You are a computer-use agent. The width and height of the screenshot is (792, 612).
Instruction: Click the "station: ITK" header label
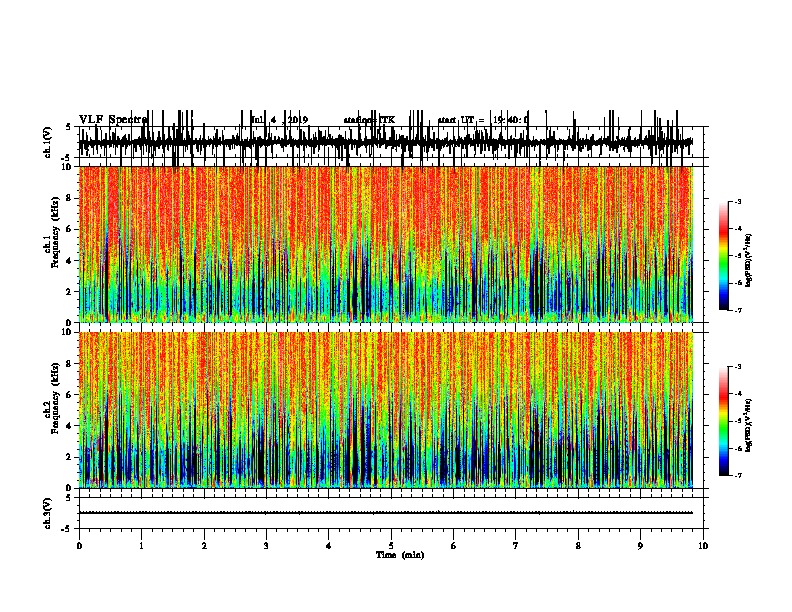tap(369, 120)
